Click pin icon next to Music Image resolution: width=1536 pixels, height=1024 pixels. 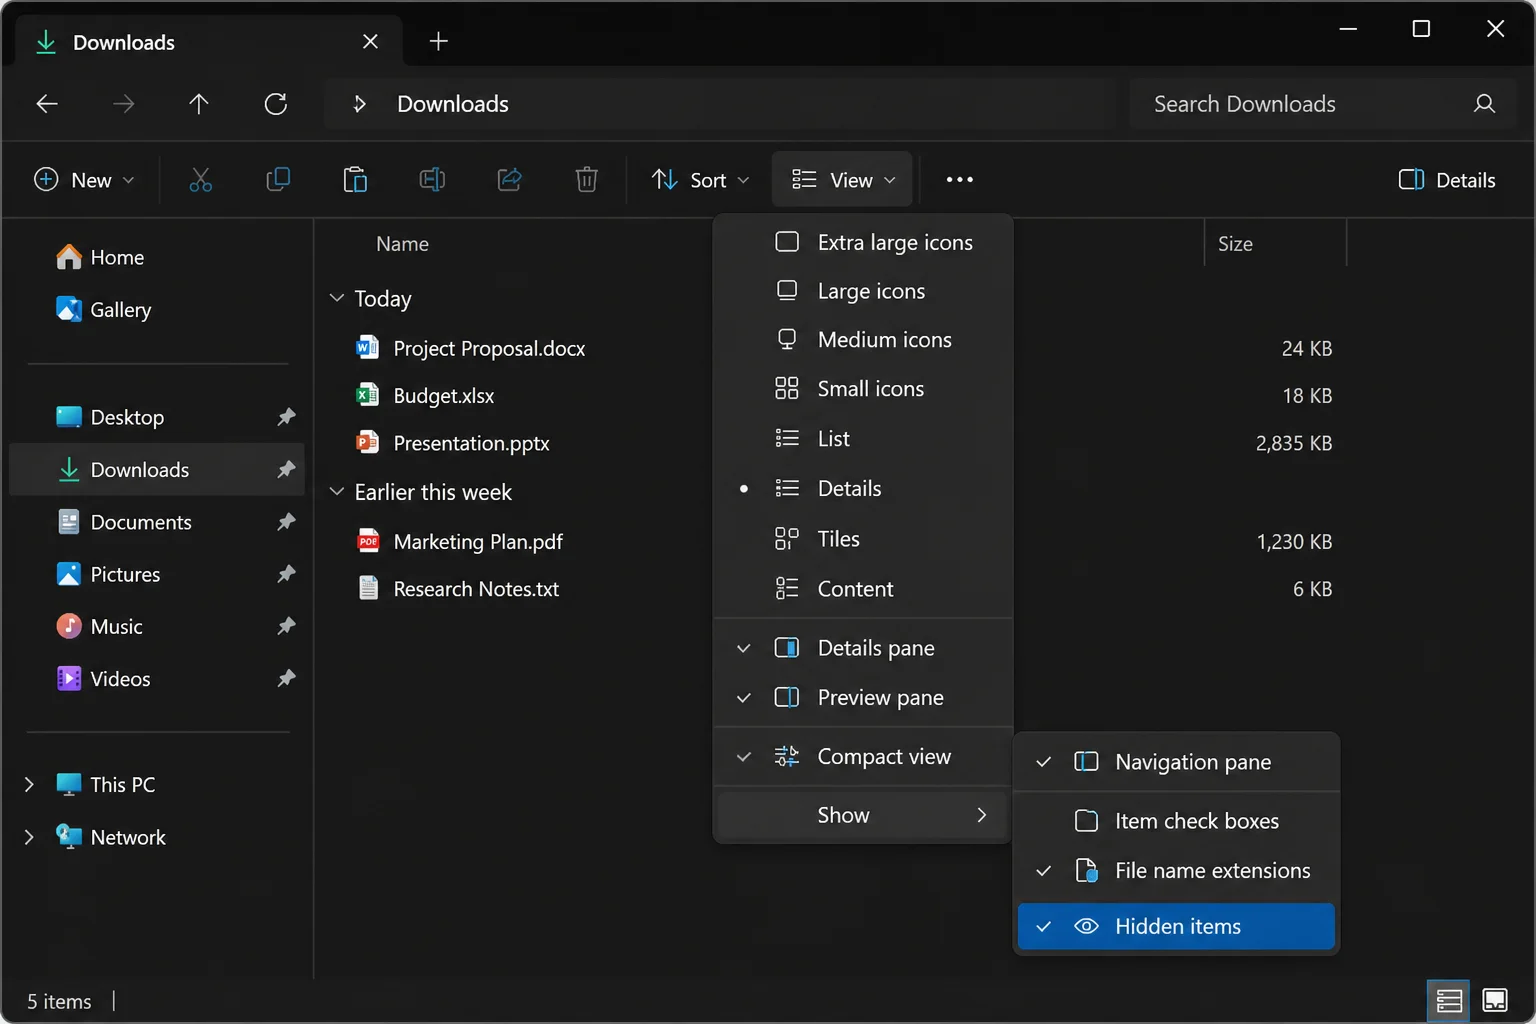(286, 626)
